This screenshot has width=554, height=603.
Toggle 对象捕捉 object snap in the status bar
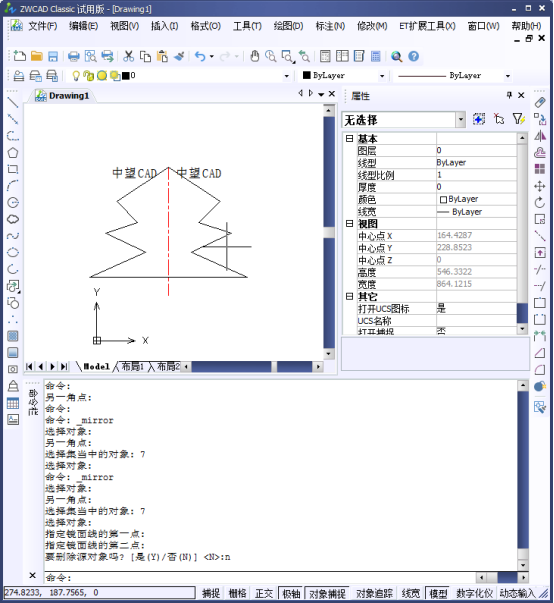(327, 593)
